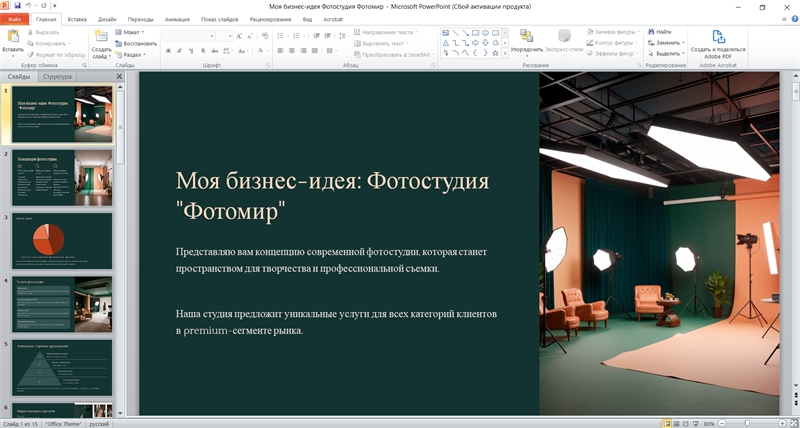This screenshot has height=428, width=800.
Task: Toggle Bold (Ж) formatting
Action: click(x=168, y=51)
